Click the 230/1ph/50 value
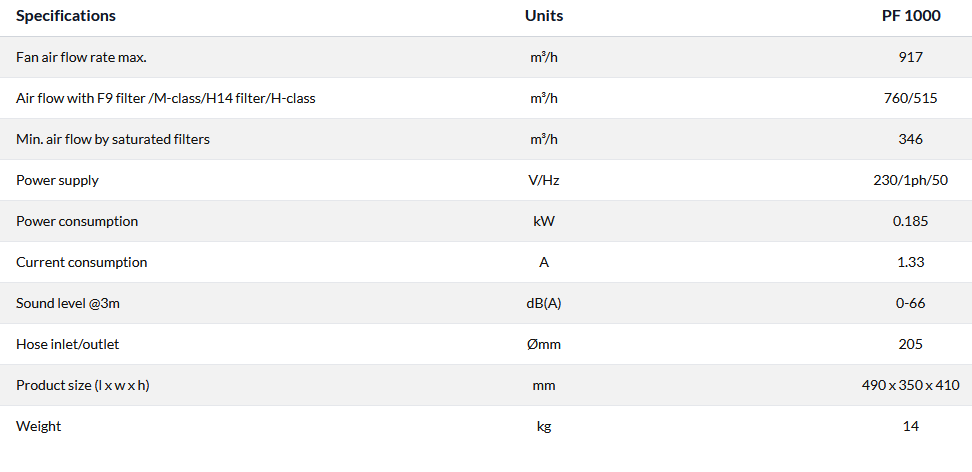Viewport: 972px width, 472px height. (910, 180)
